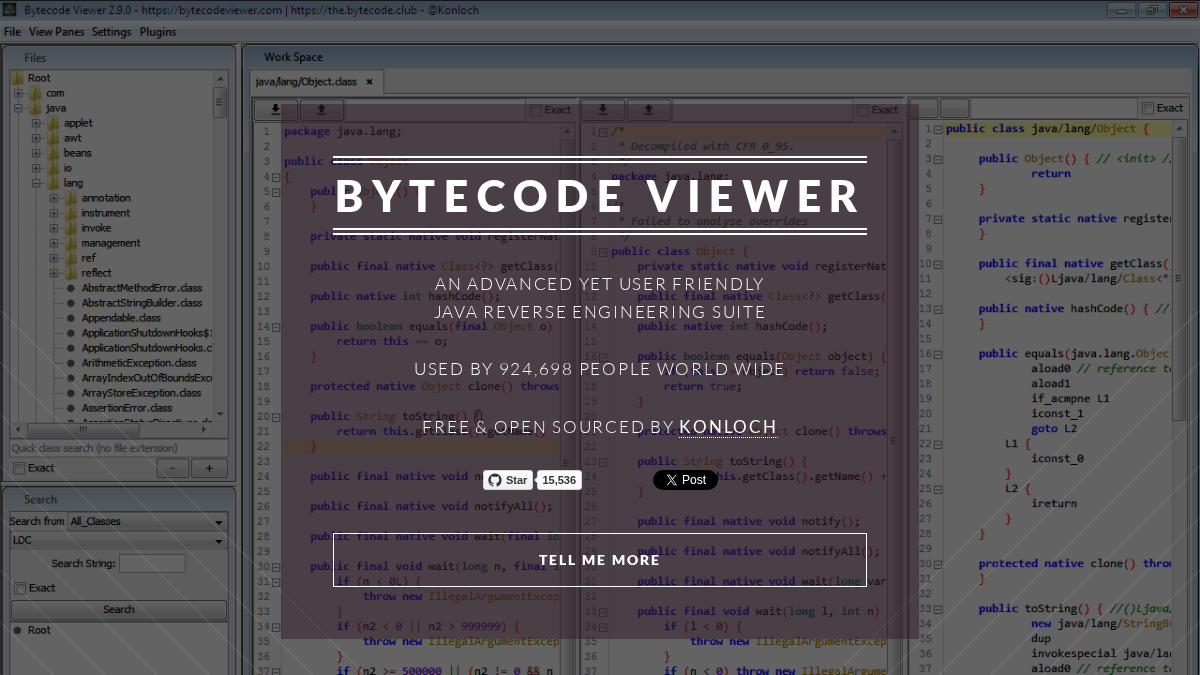Expand the io tree node
This screenshot has width=1200, height=675.
click(36, 168)
